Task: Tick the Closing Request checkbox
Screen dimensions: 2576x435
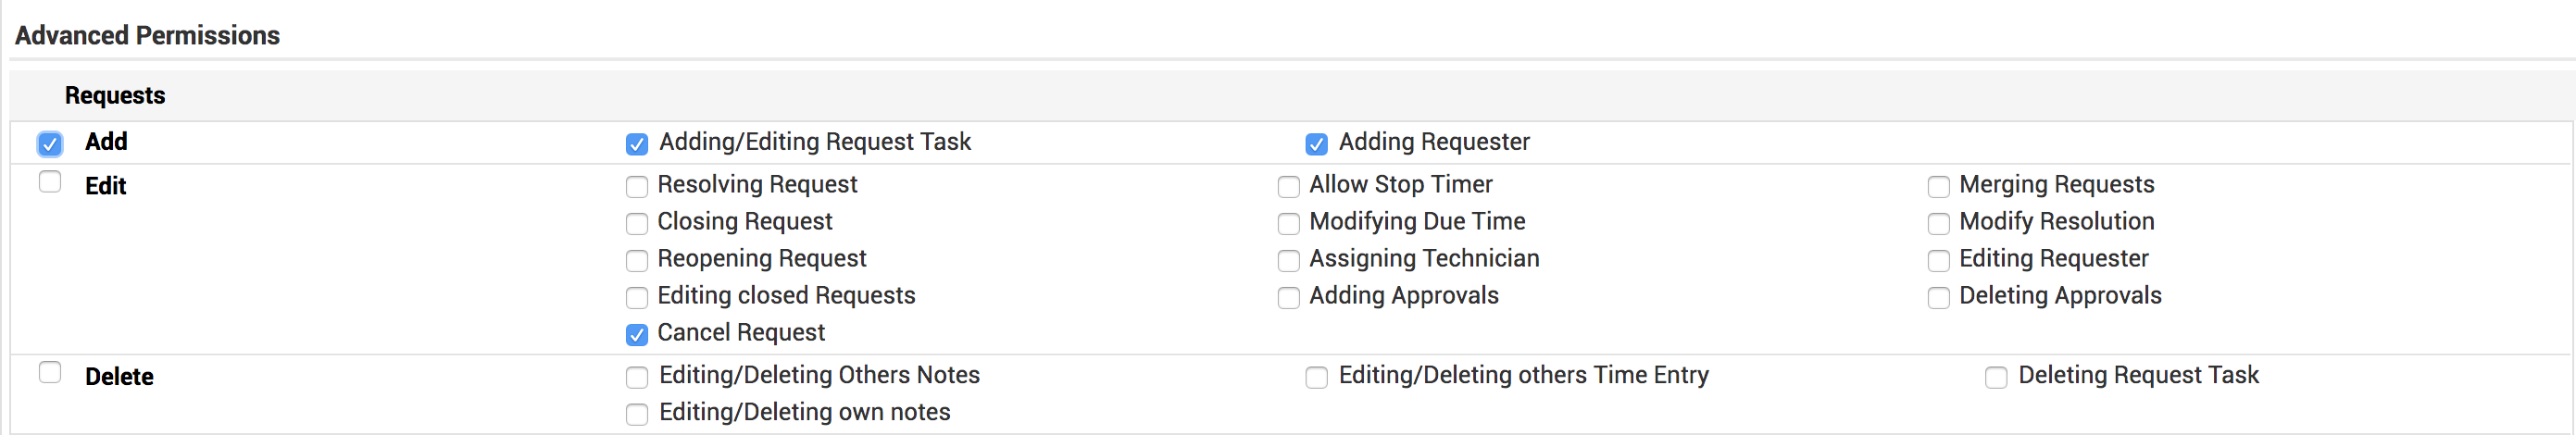Action: pyautogui.click(x=637, y=224)
